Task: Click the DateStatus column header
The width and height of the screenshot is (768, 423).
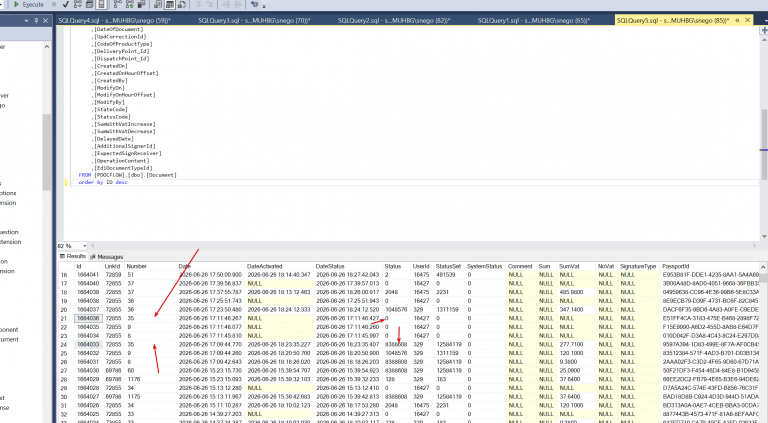Action: tap(330, 266)
